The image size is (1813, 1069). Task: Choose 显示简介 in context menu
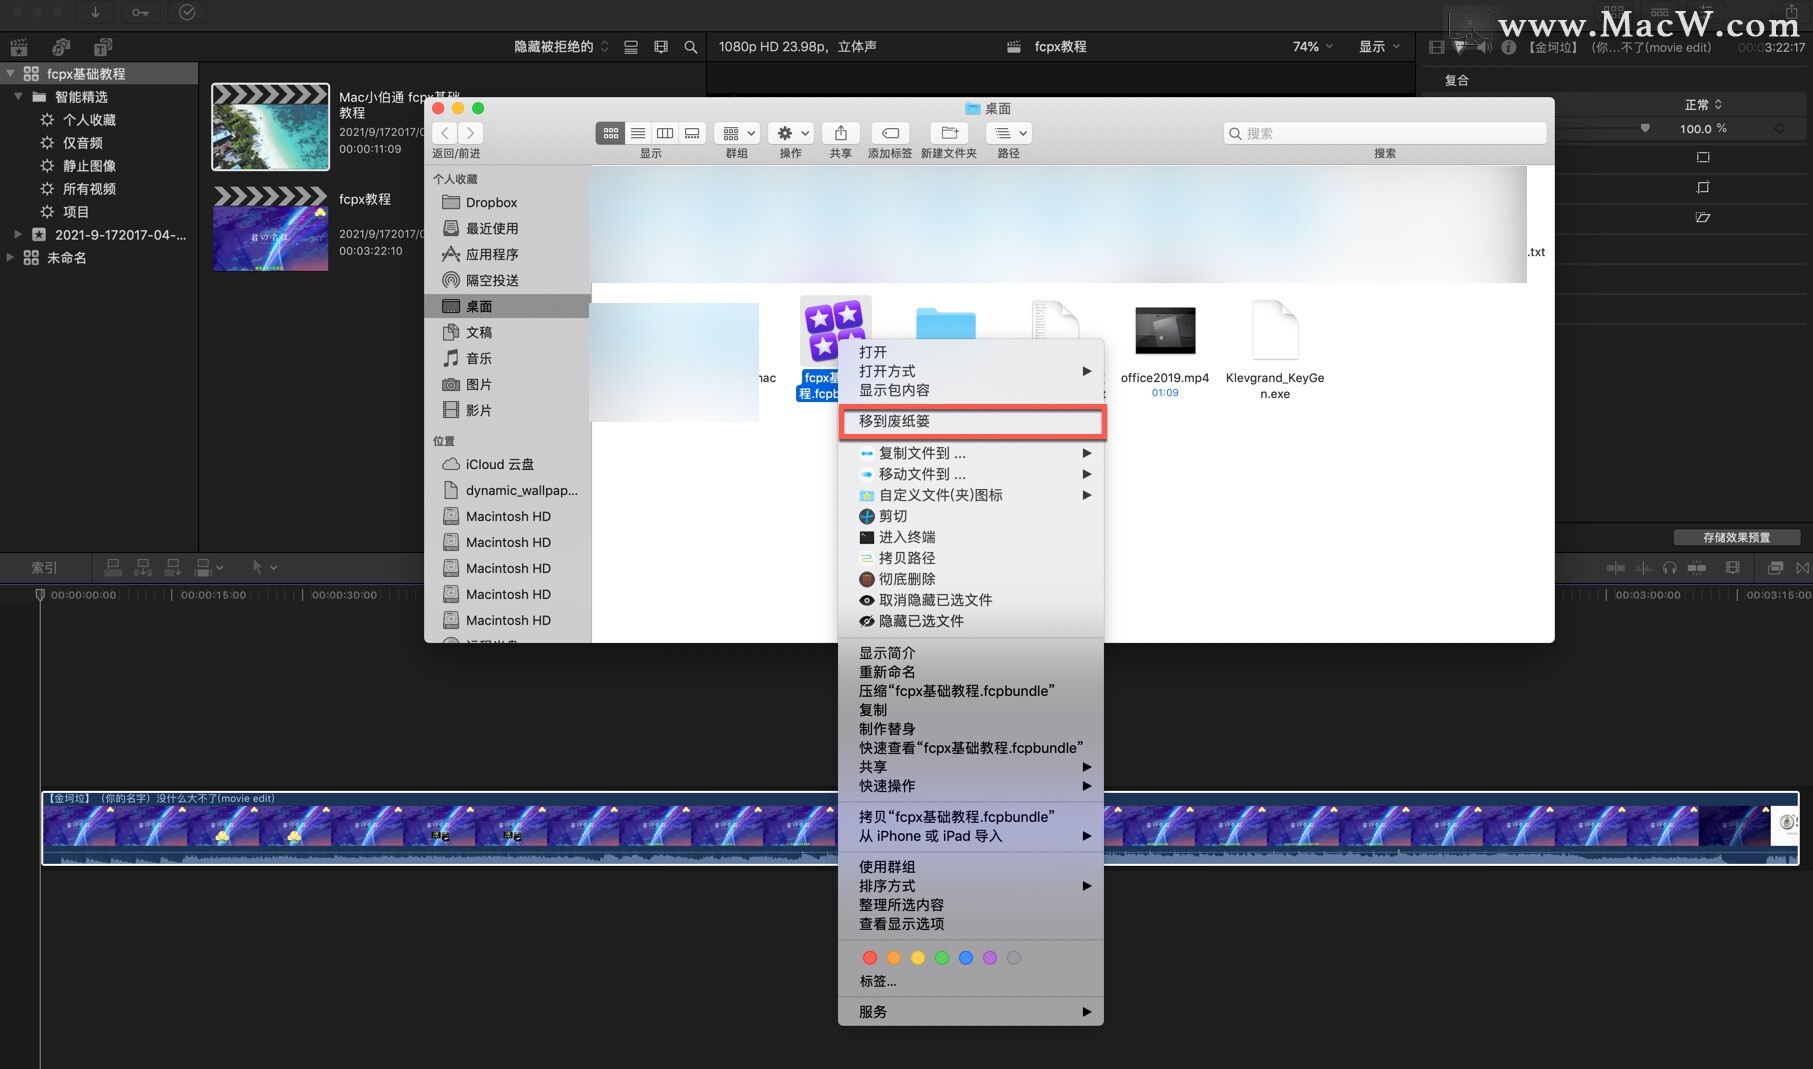(970, 652)
